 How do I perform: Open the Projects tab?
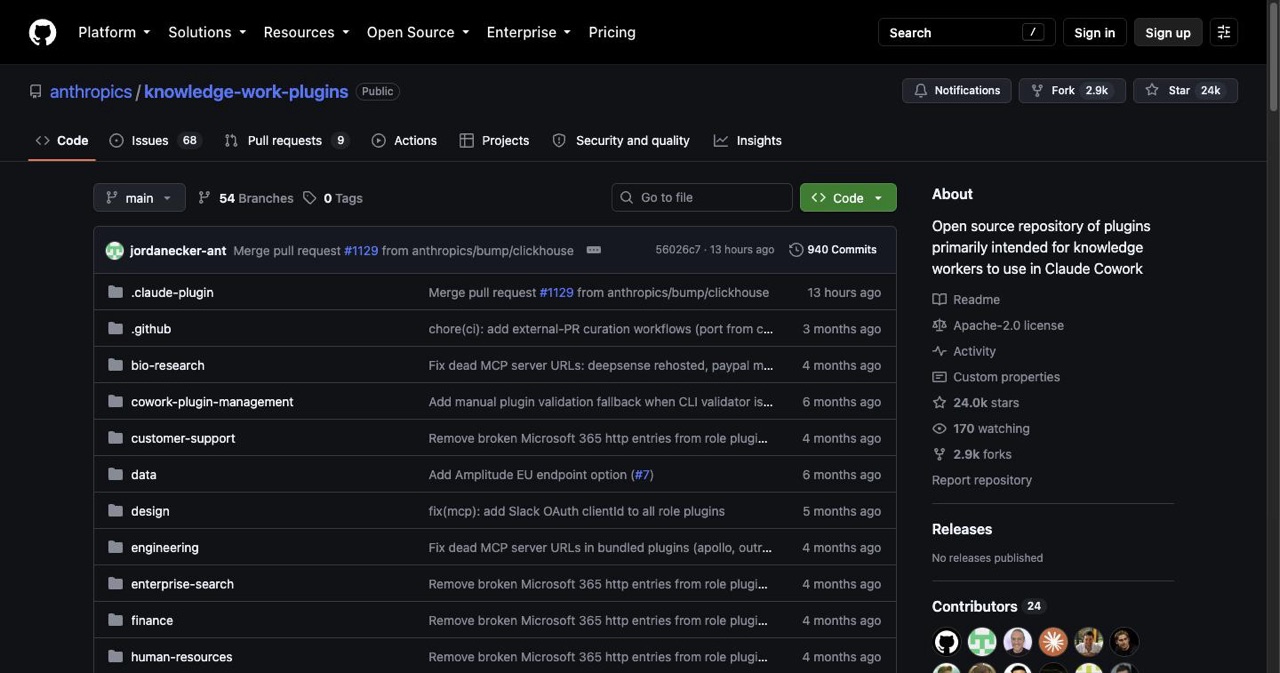click(x=494, y=140)
